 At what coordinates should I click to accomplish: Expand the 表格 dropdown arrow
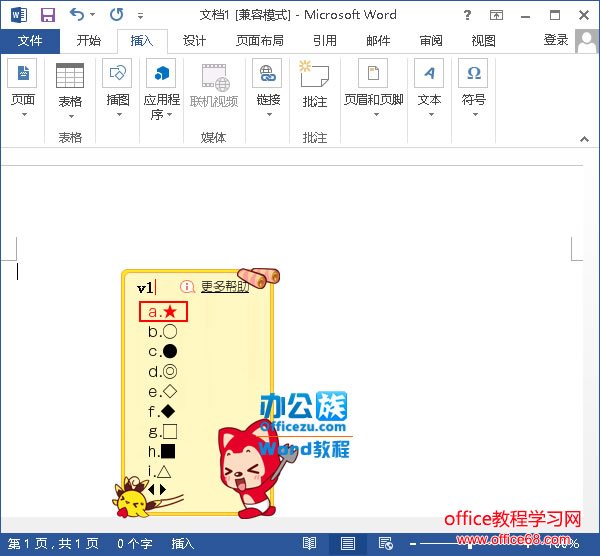(71, 116)
